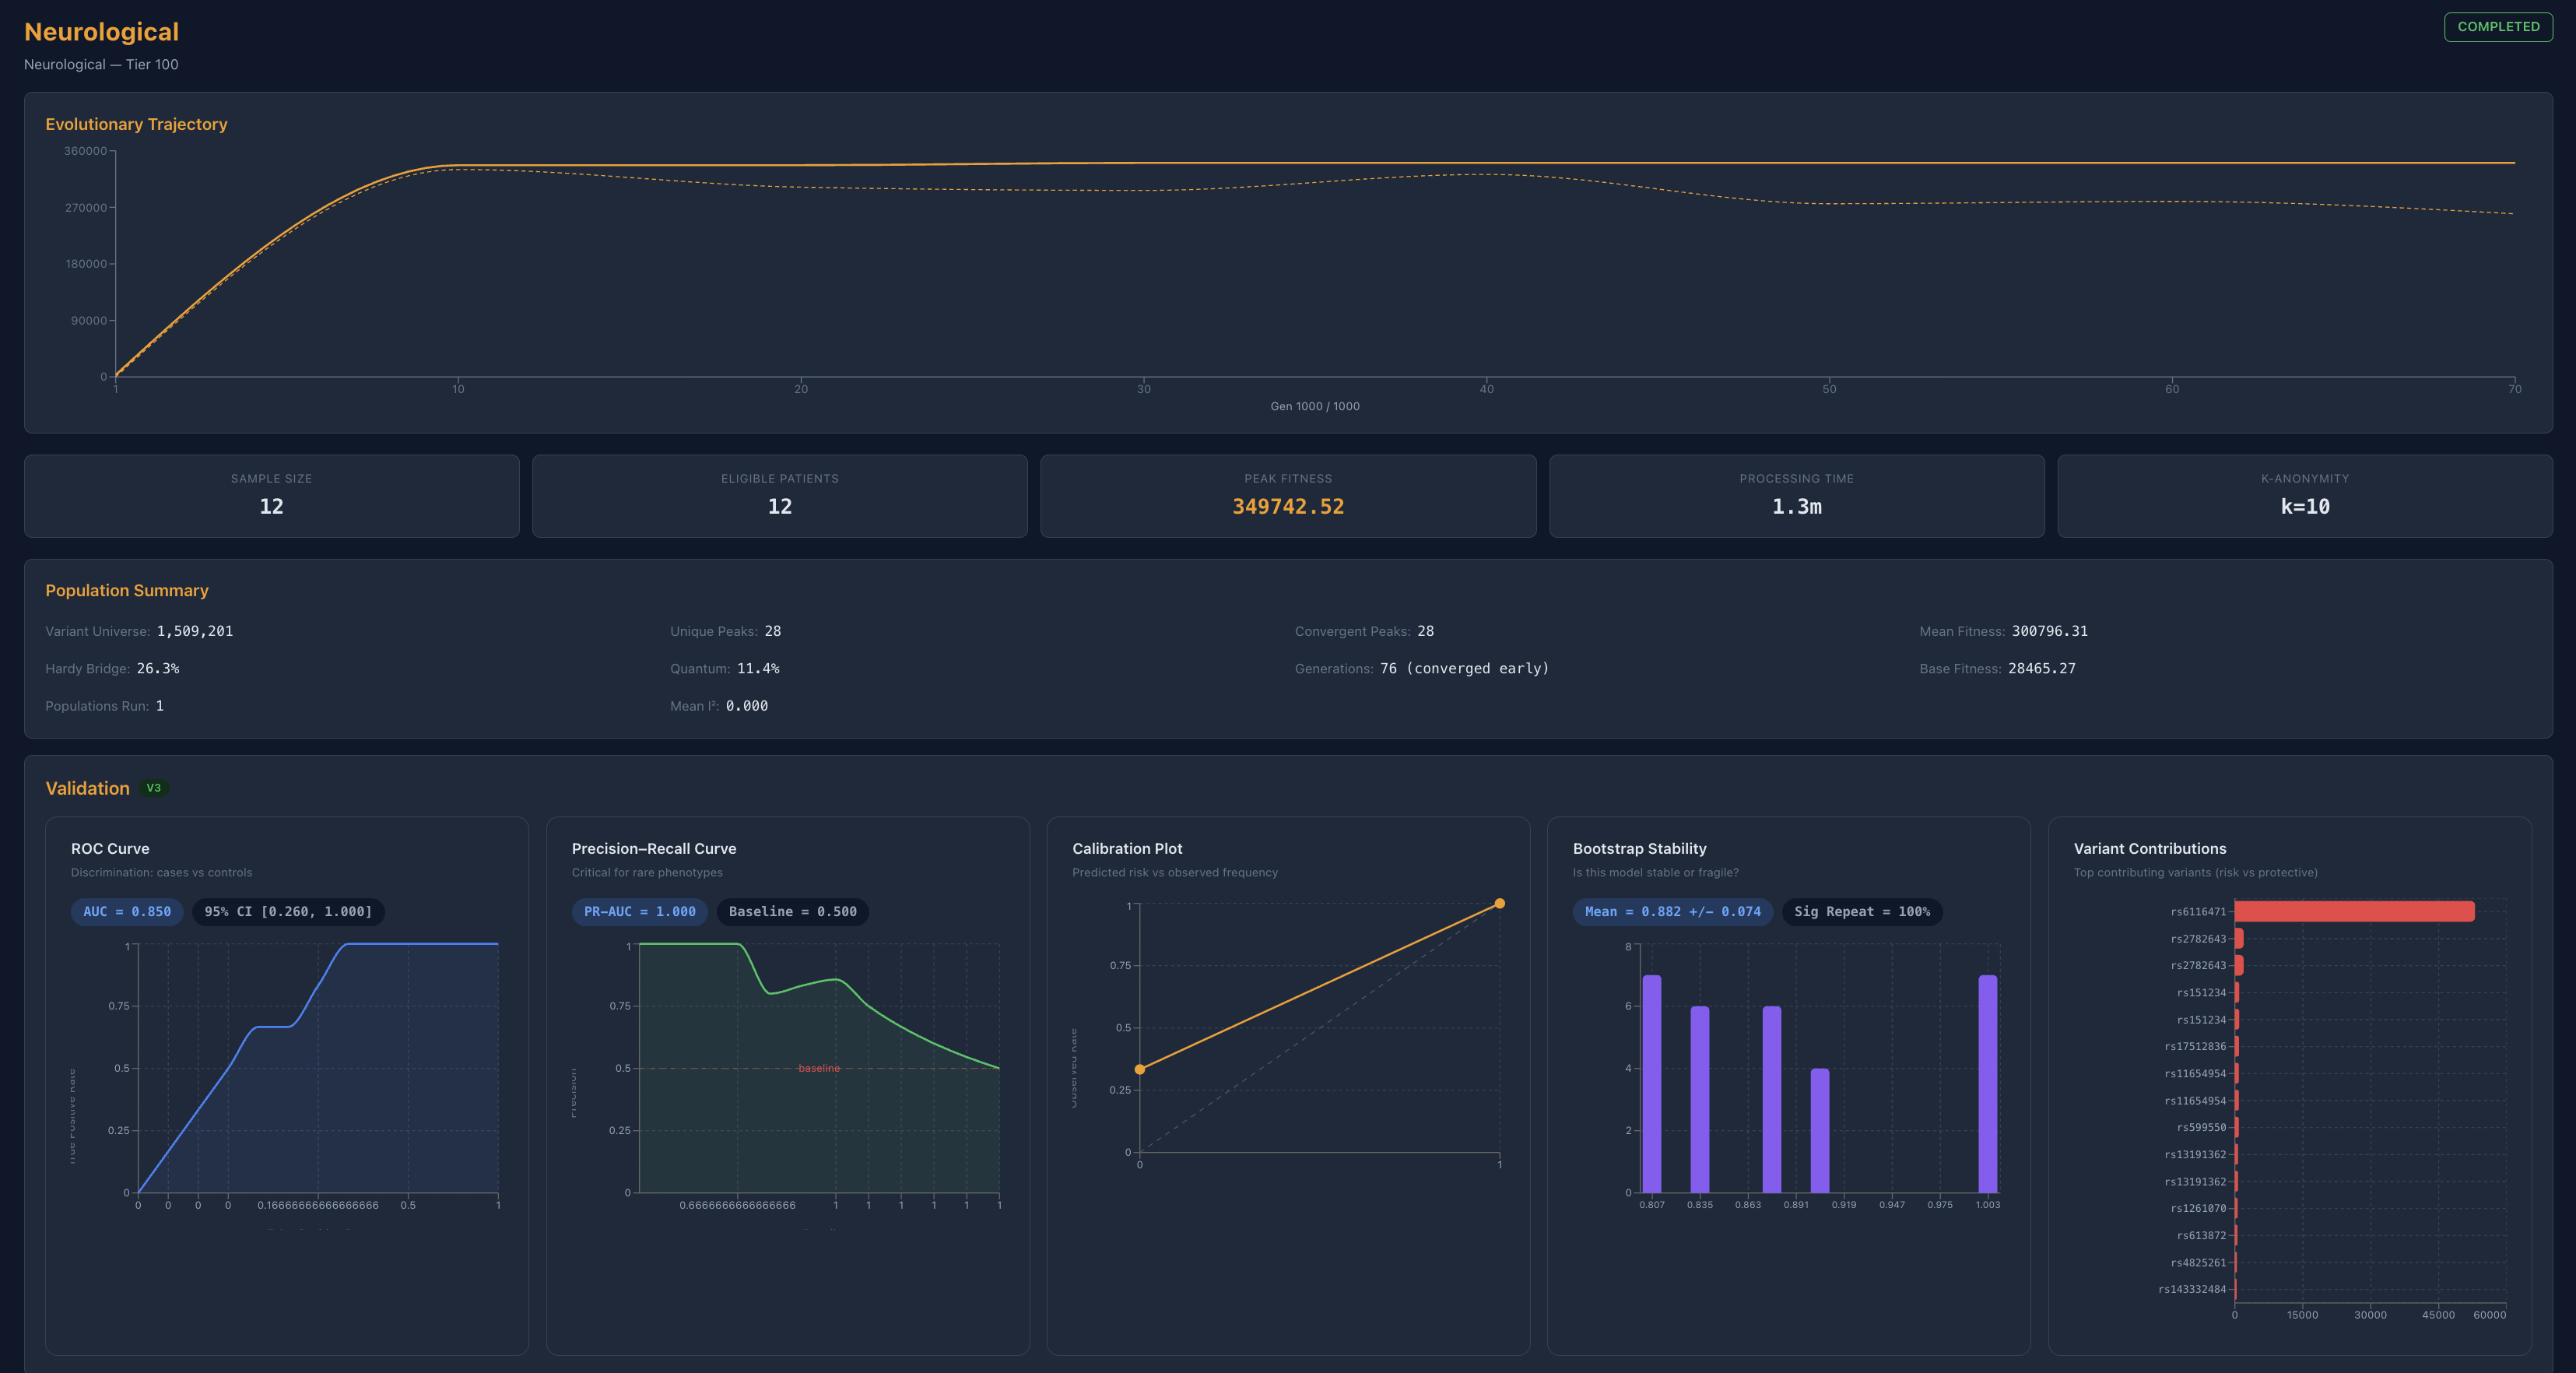
Task: Click the red baseline label on PR curve
Action: (x=819, y=1068)
